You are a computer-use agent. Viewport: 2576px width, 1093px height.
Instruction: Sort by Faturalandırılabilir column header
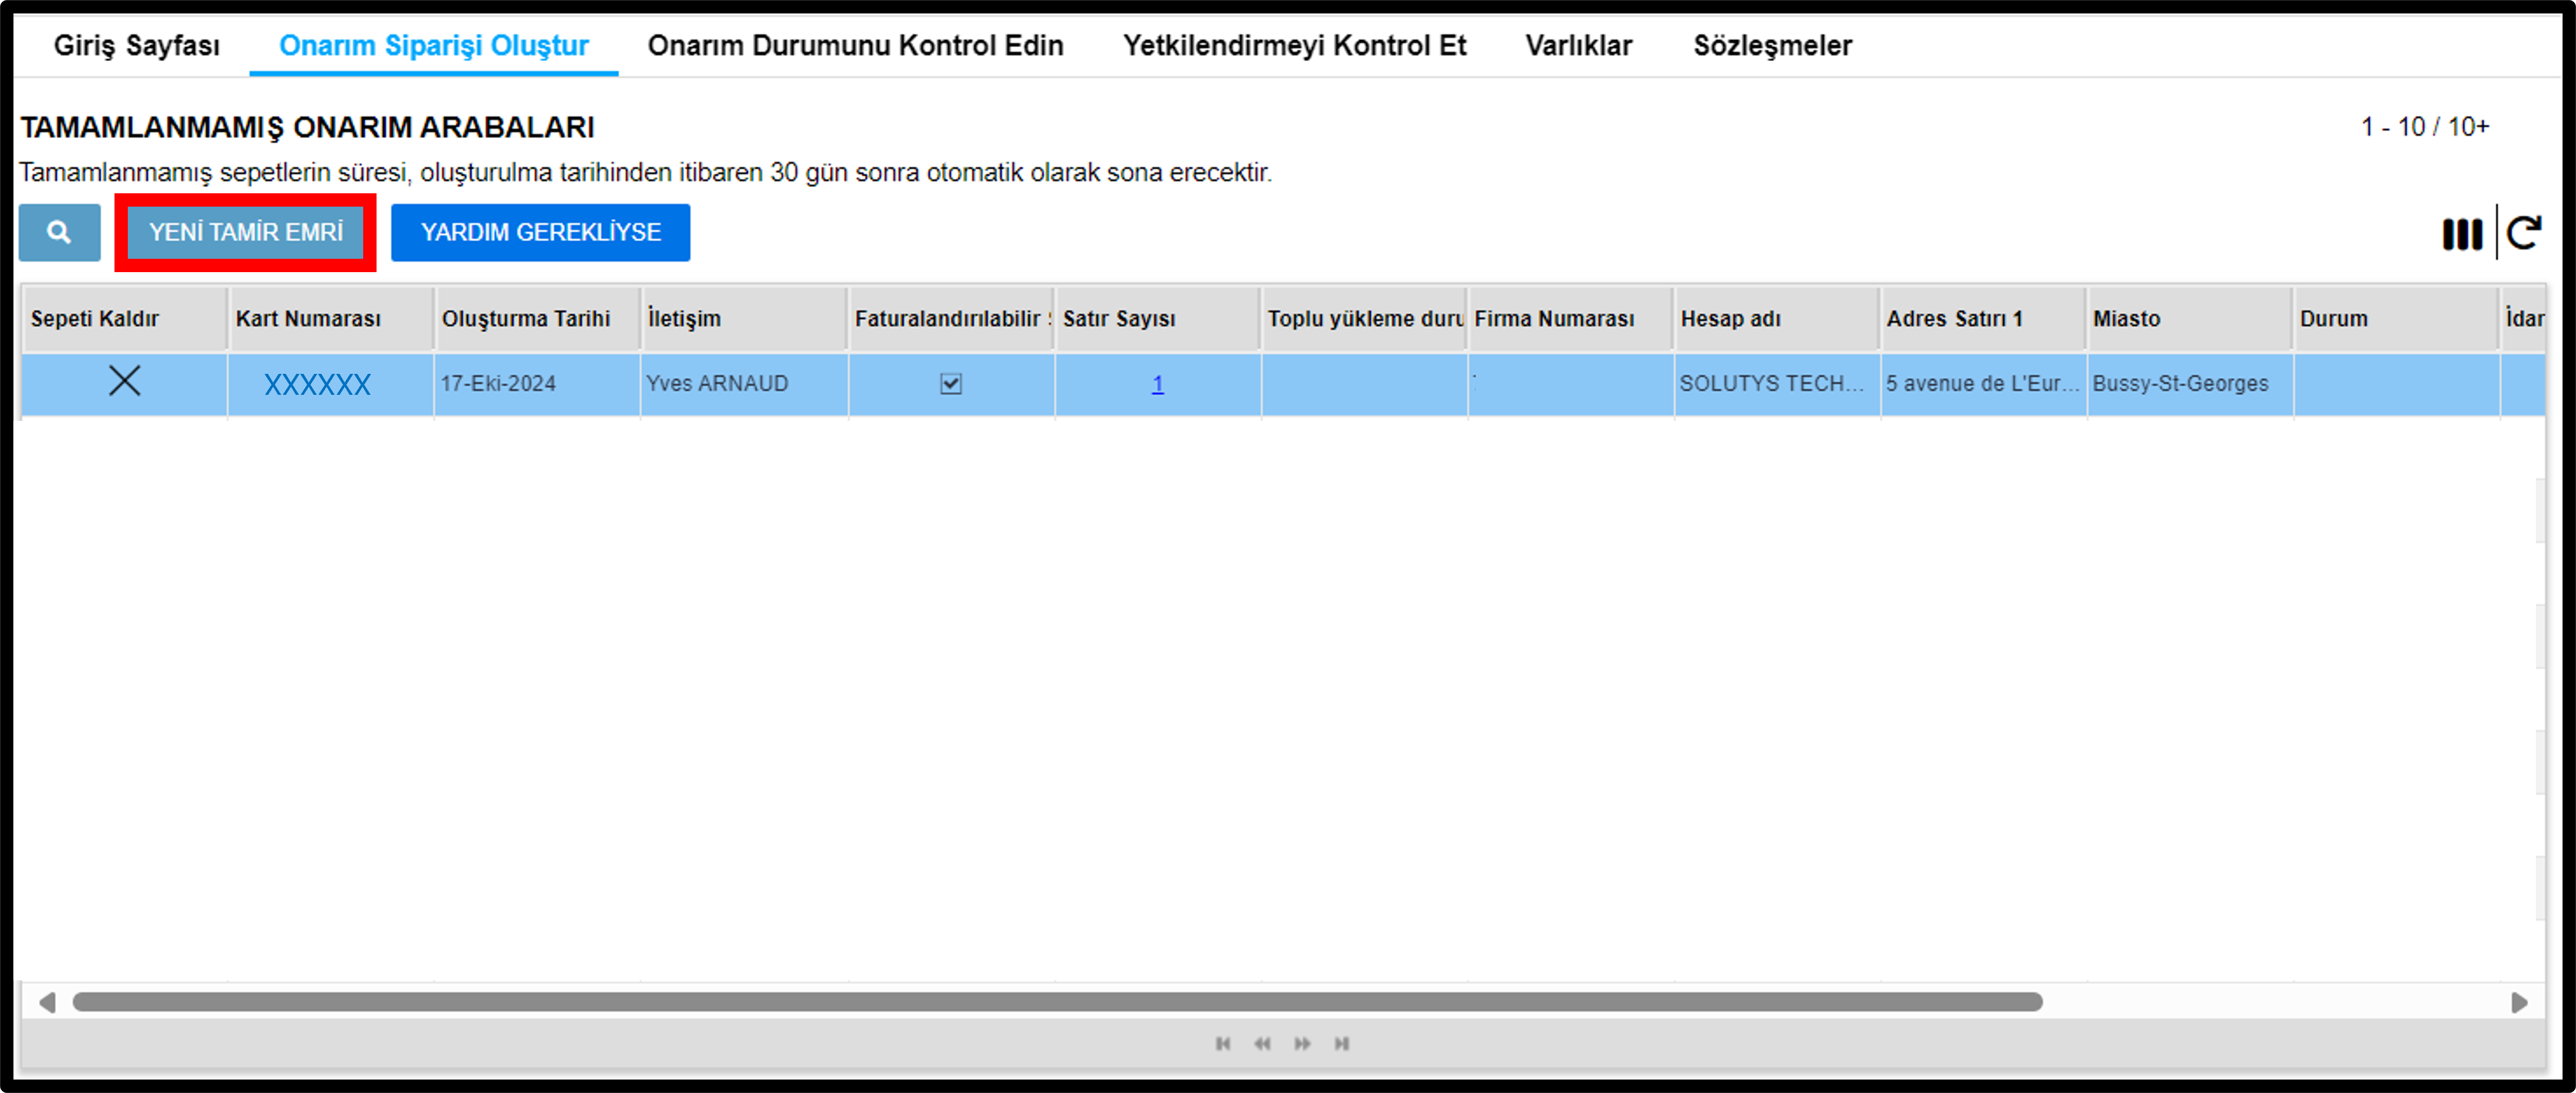tap(951, 318)
